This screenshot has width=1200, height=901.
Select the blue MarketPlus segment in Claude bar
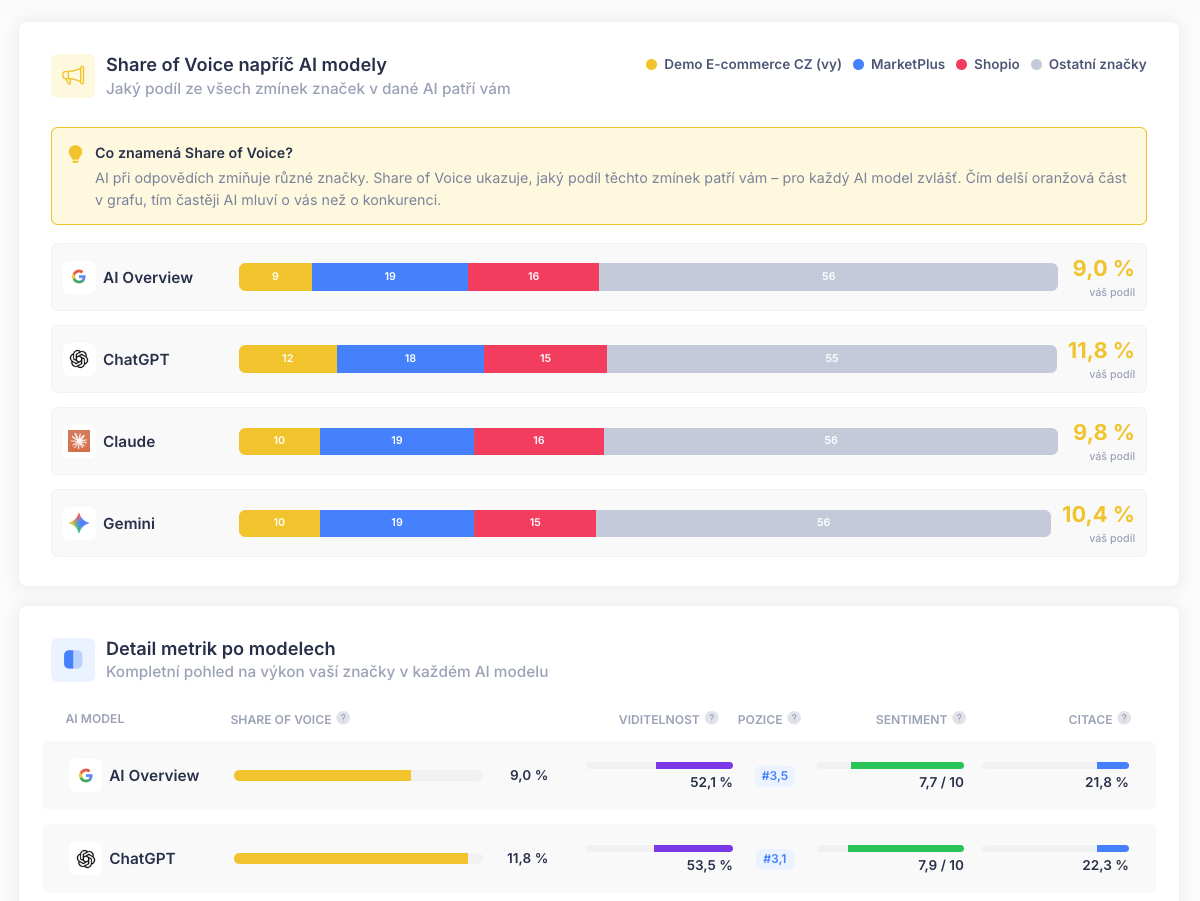pyautogui.click(x=397, y=441)
